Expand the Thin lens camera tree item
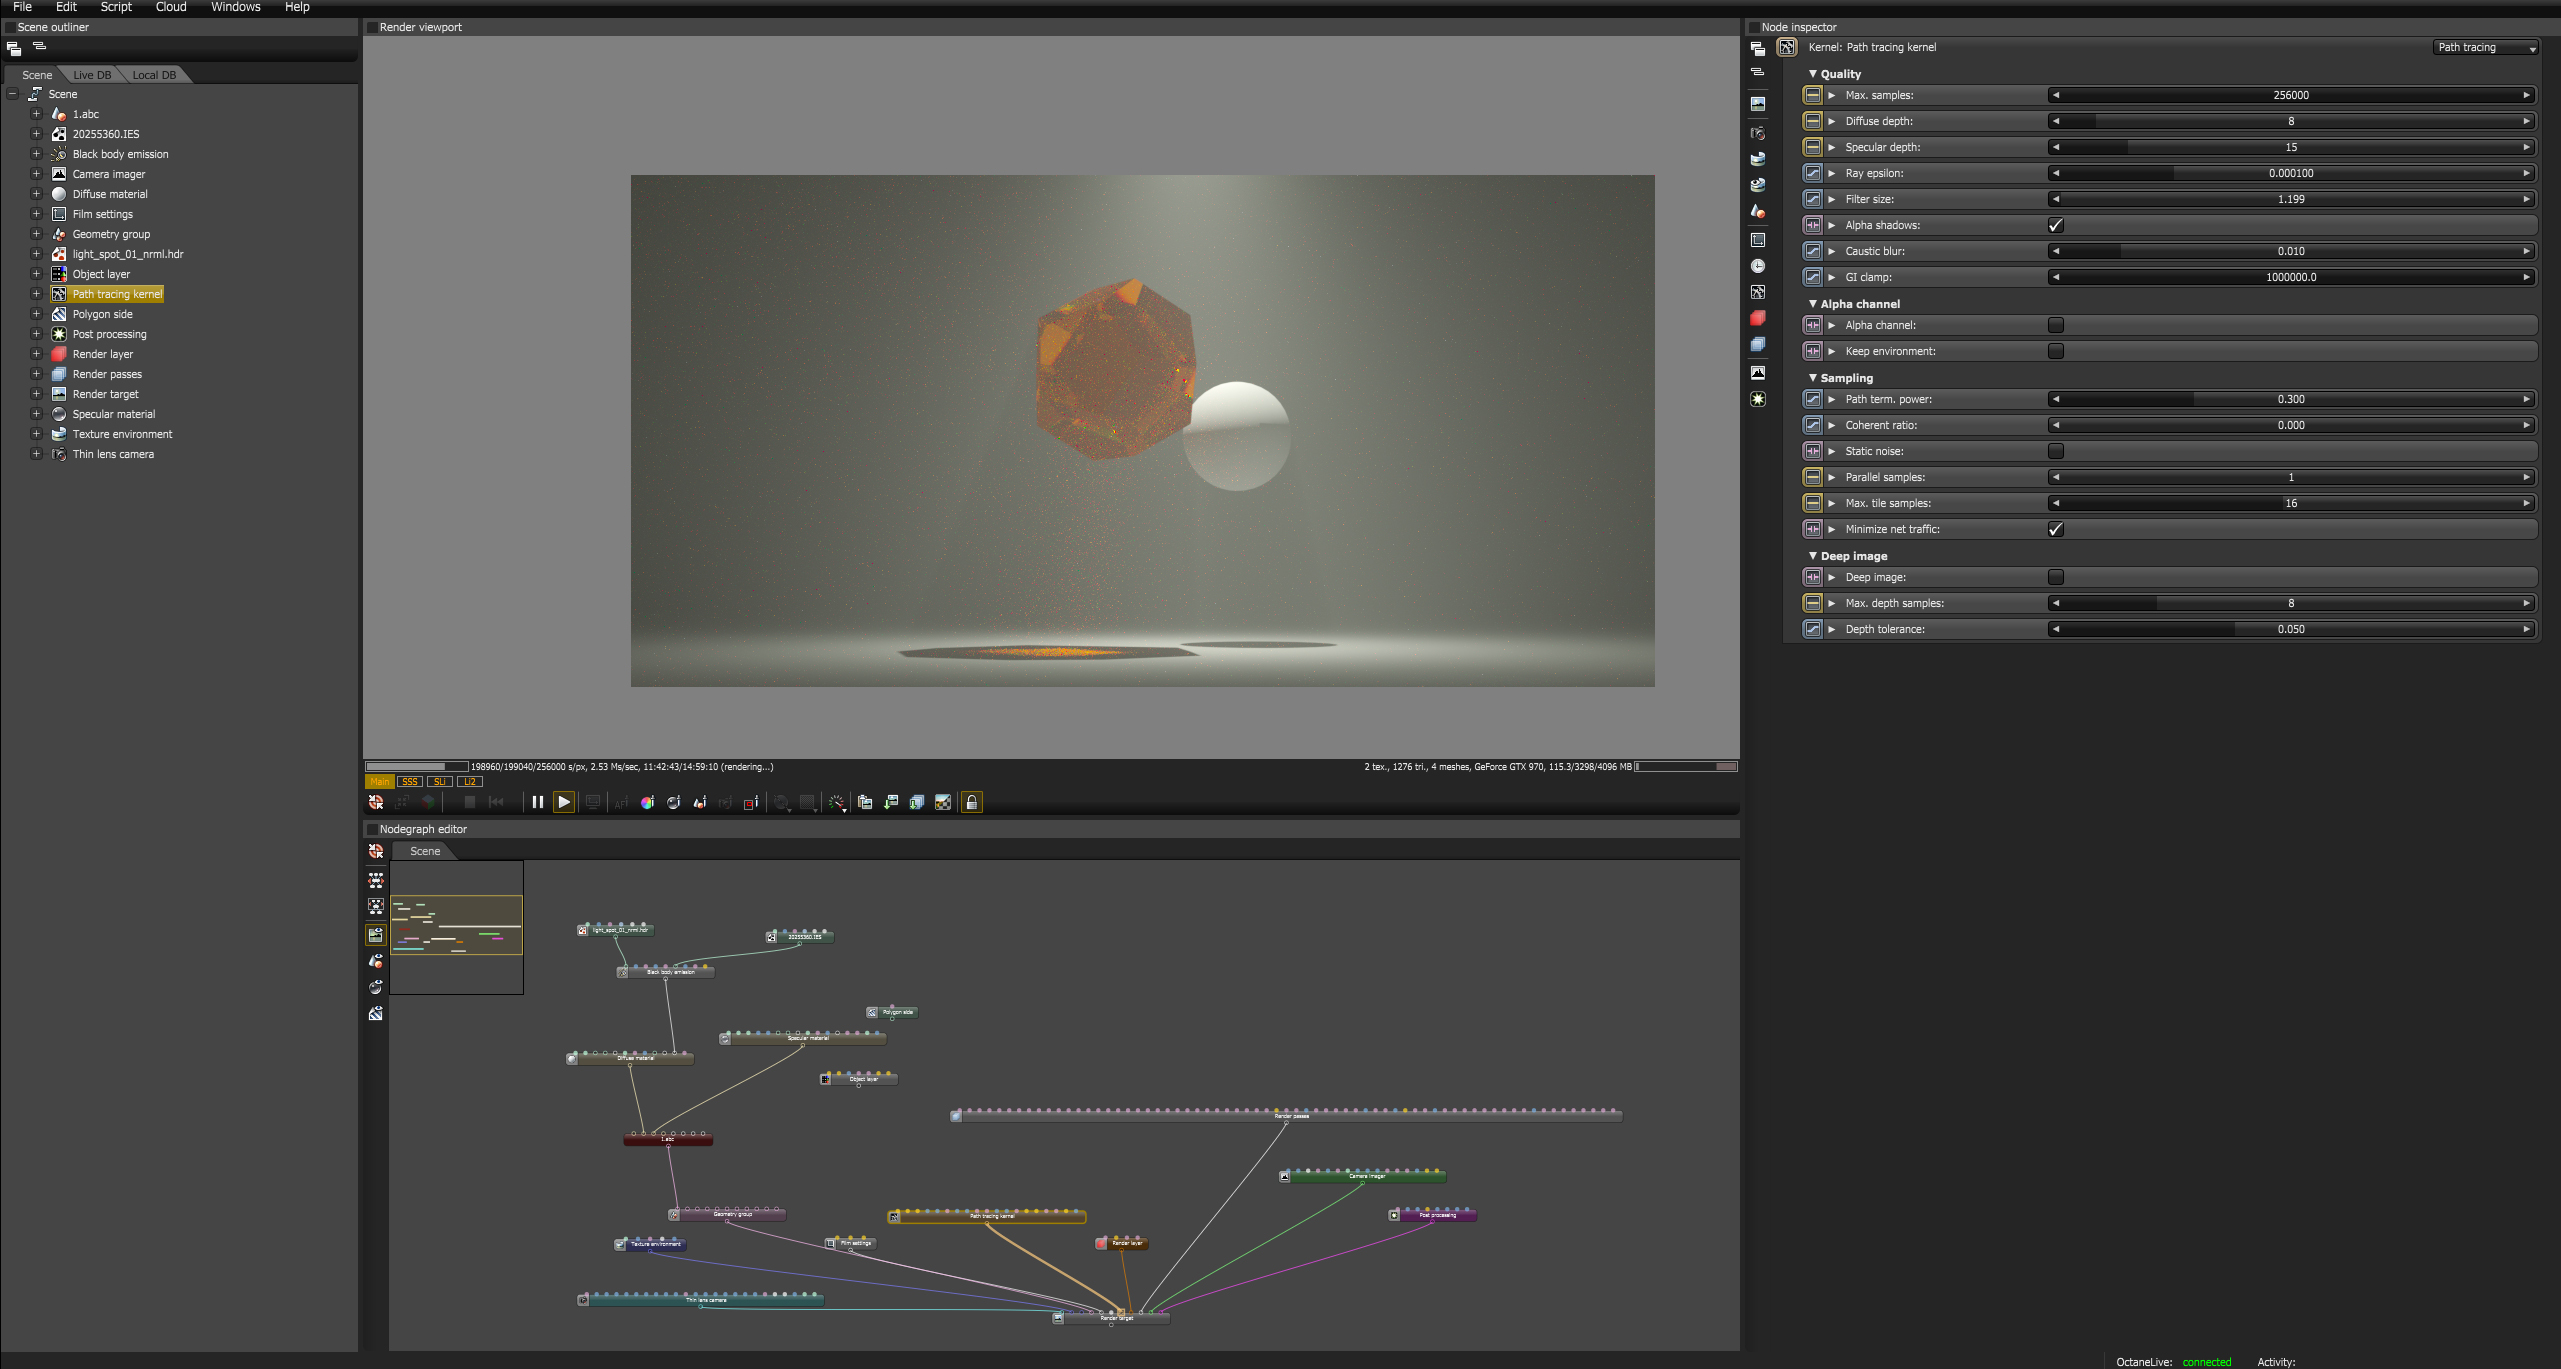Viewport: 2561px width, 1369px height. tap(36, 454)
